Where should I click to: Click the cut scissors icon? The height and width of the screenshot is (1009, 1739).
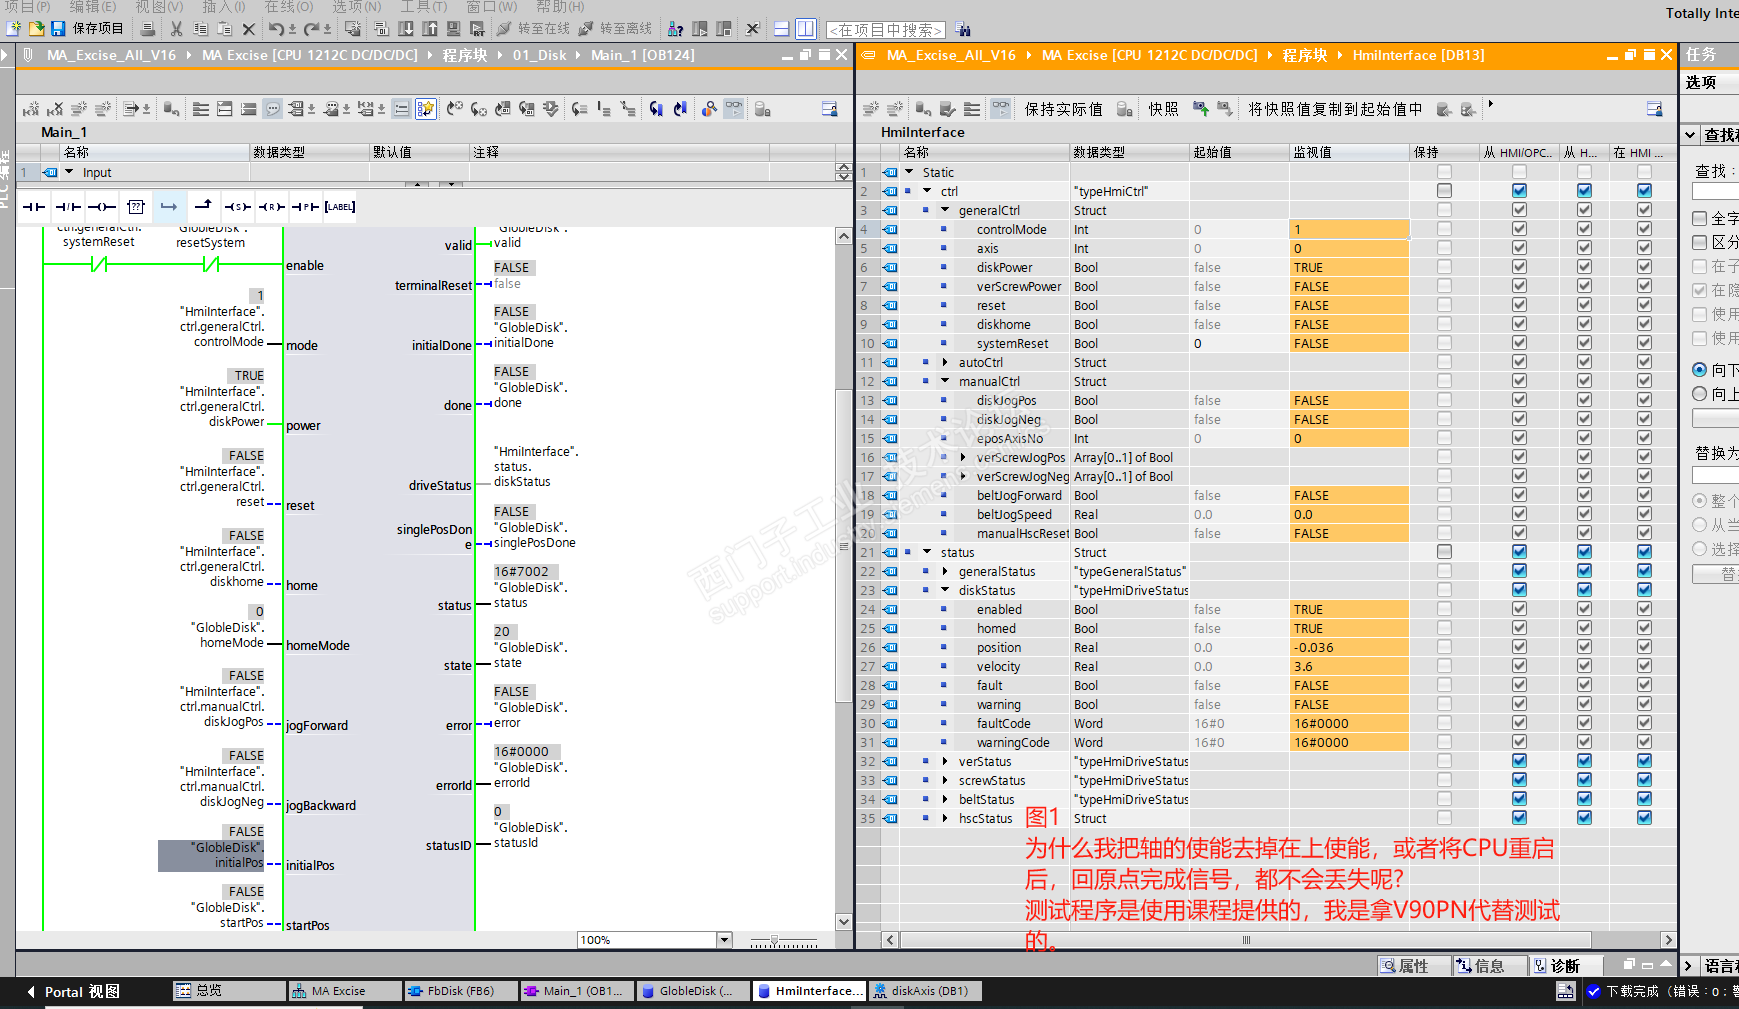[176, 29]
